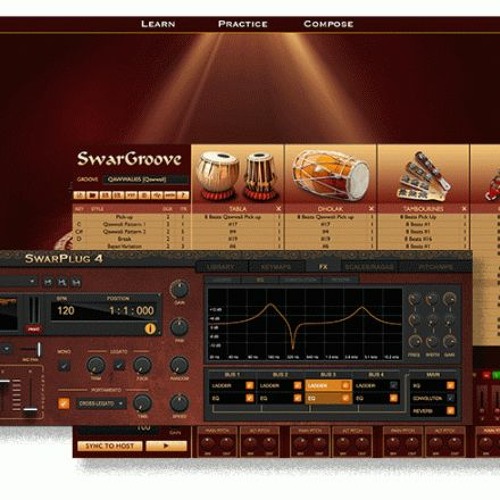Enable the Legato checkbox

[x=119, y=365]
